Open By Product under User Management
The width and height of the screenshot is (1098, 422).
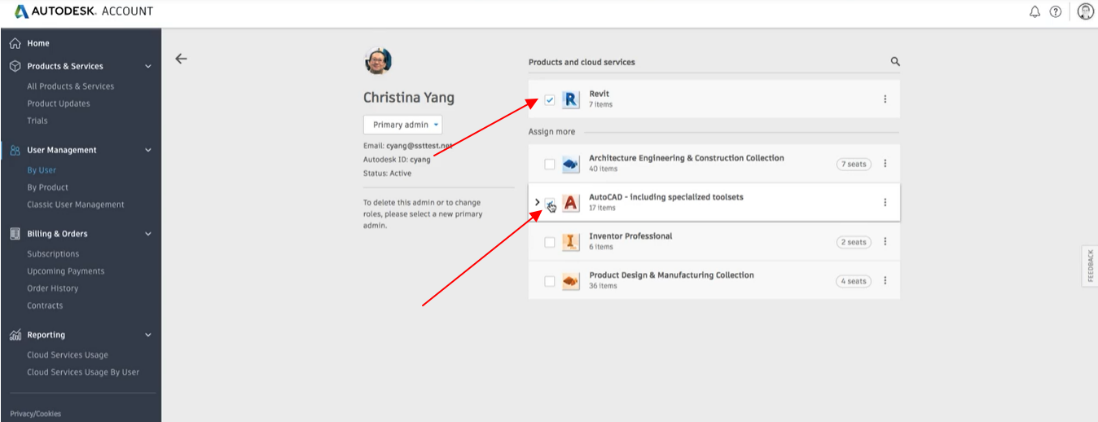[x=47, y=187]
